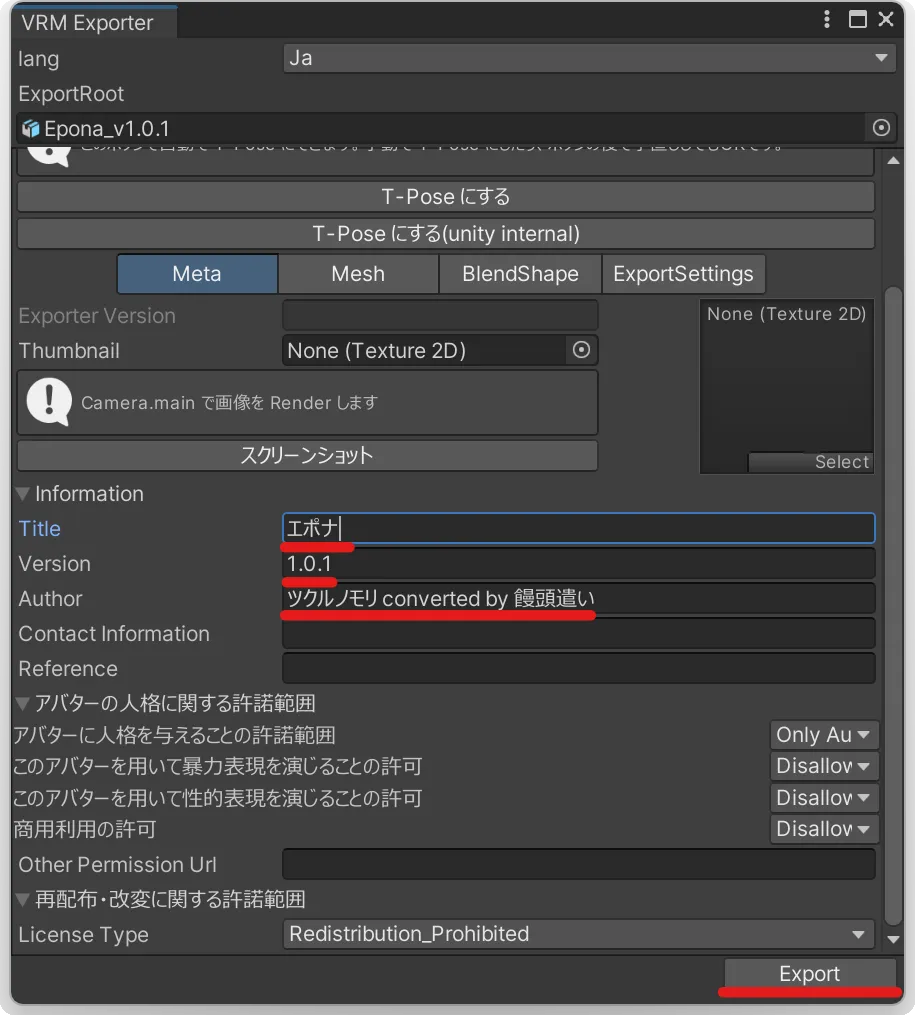Click the Contact Information input field
Screen dimensions: 915x1015
click(579, 634)
